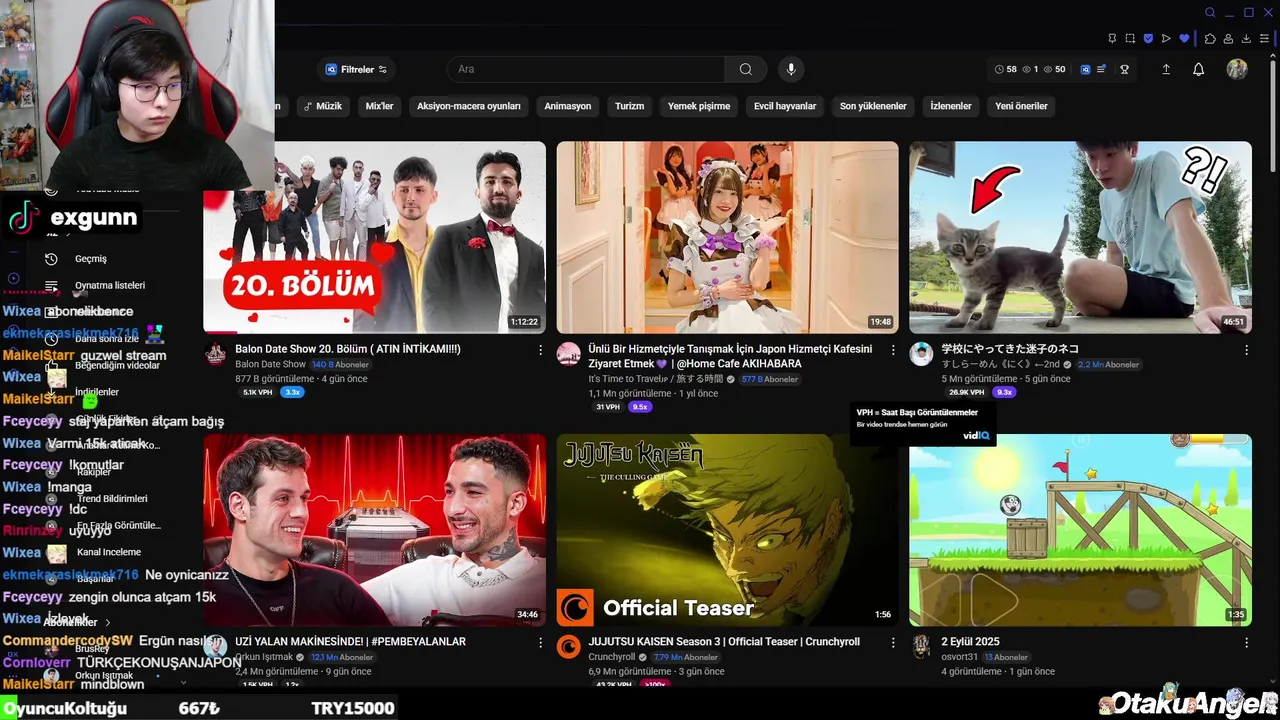Open the Crunchyroll channel name link
This screenshot has width=1280, height=720.
pyautogui.click(x=612, y=657)
